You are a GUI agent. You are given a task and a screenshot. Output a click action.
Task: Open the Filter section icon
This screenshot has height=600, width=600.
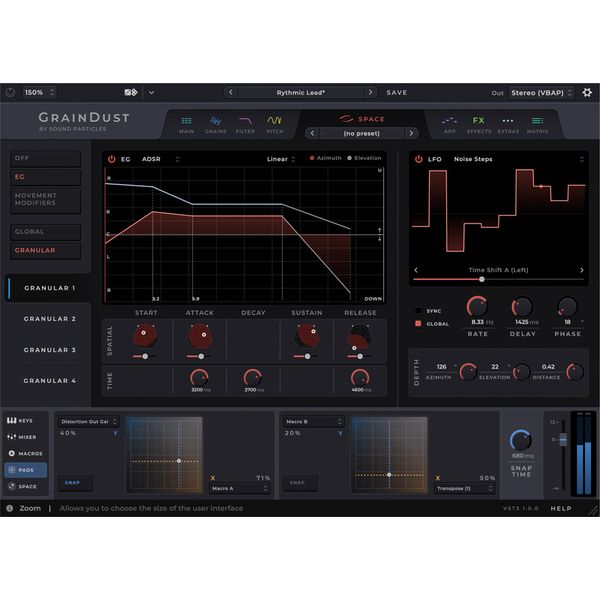(x=245, y=125)
